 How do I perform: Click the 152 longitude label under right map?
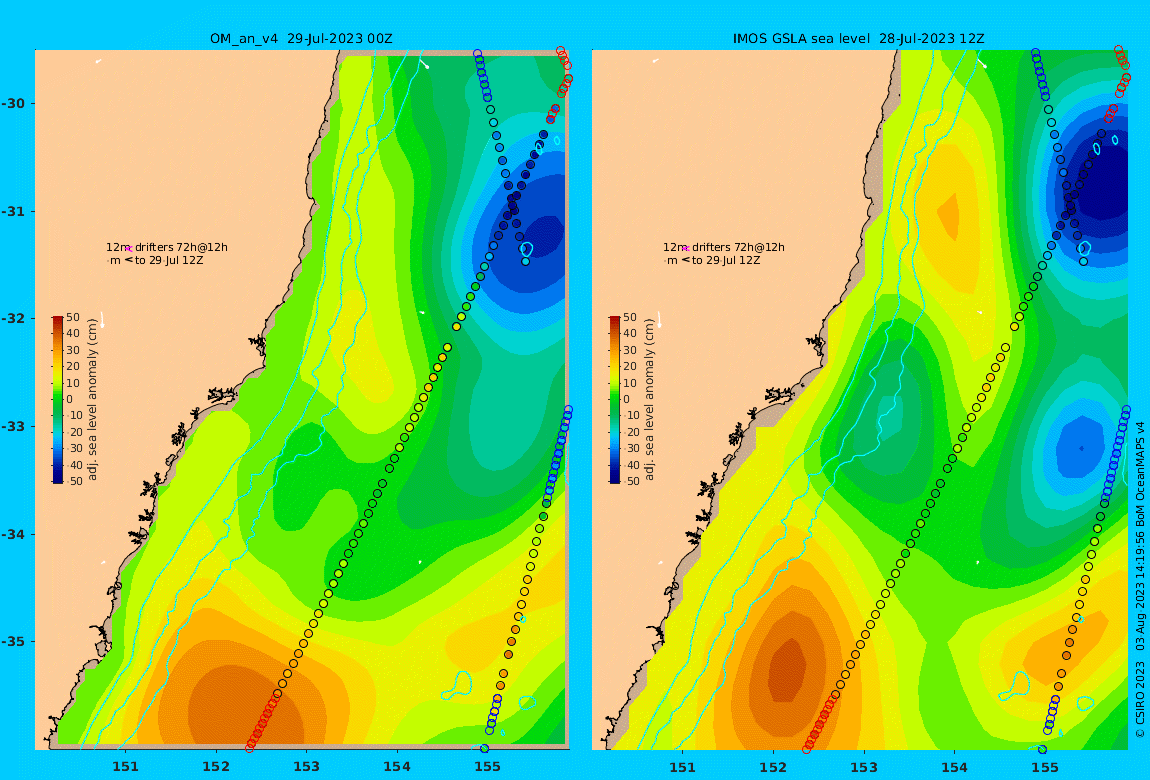pos(774,767)
